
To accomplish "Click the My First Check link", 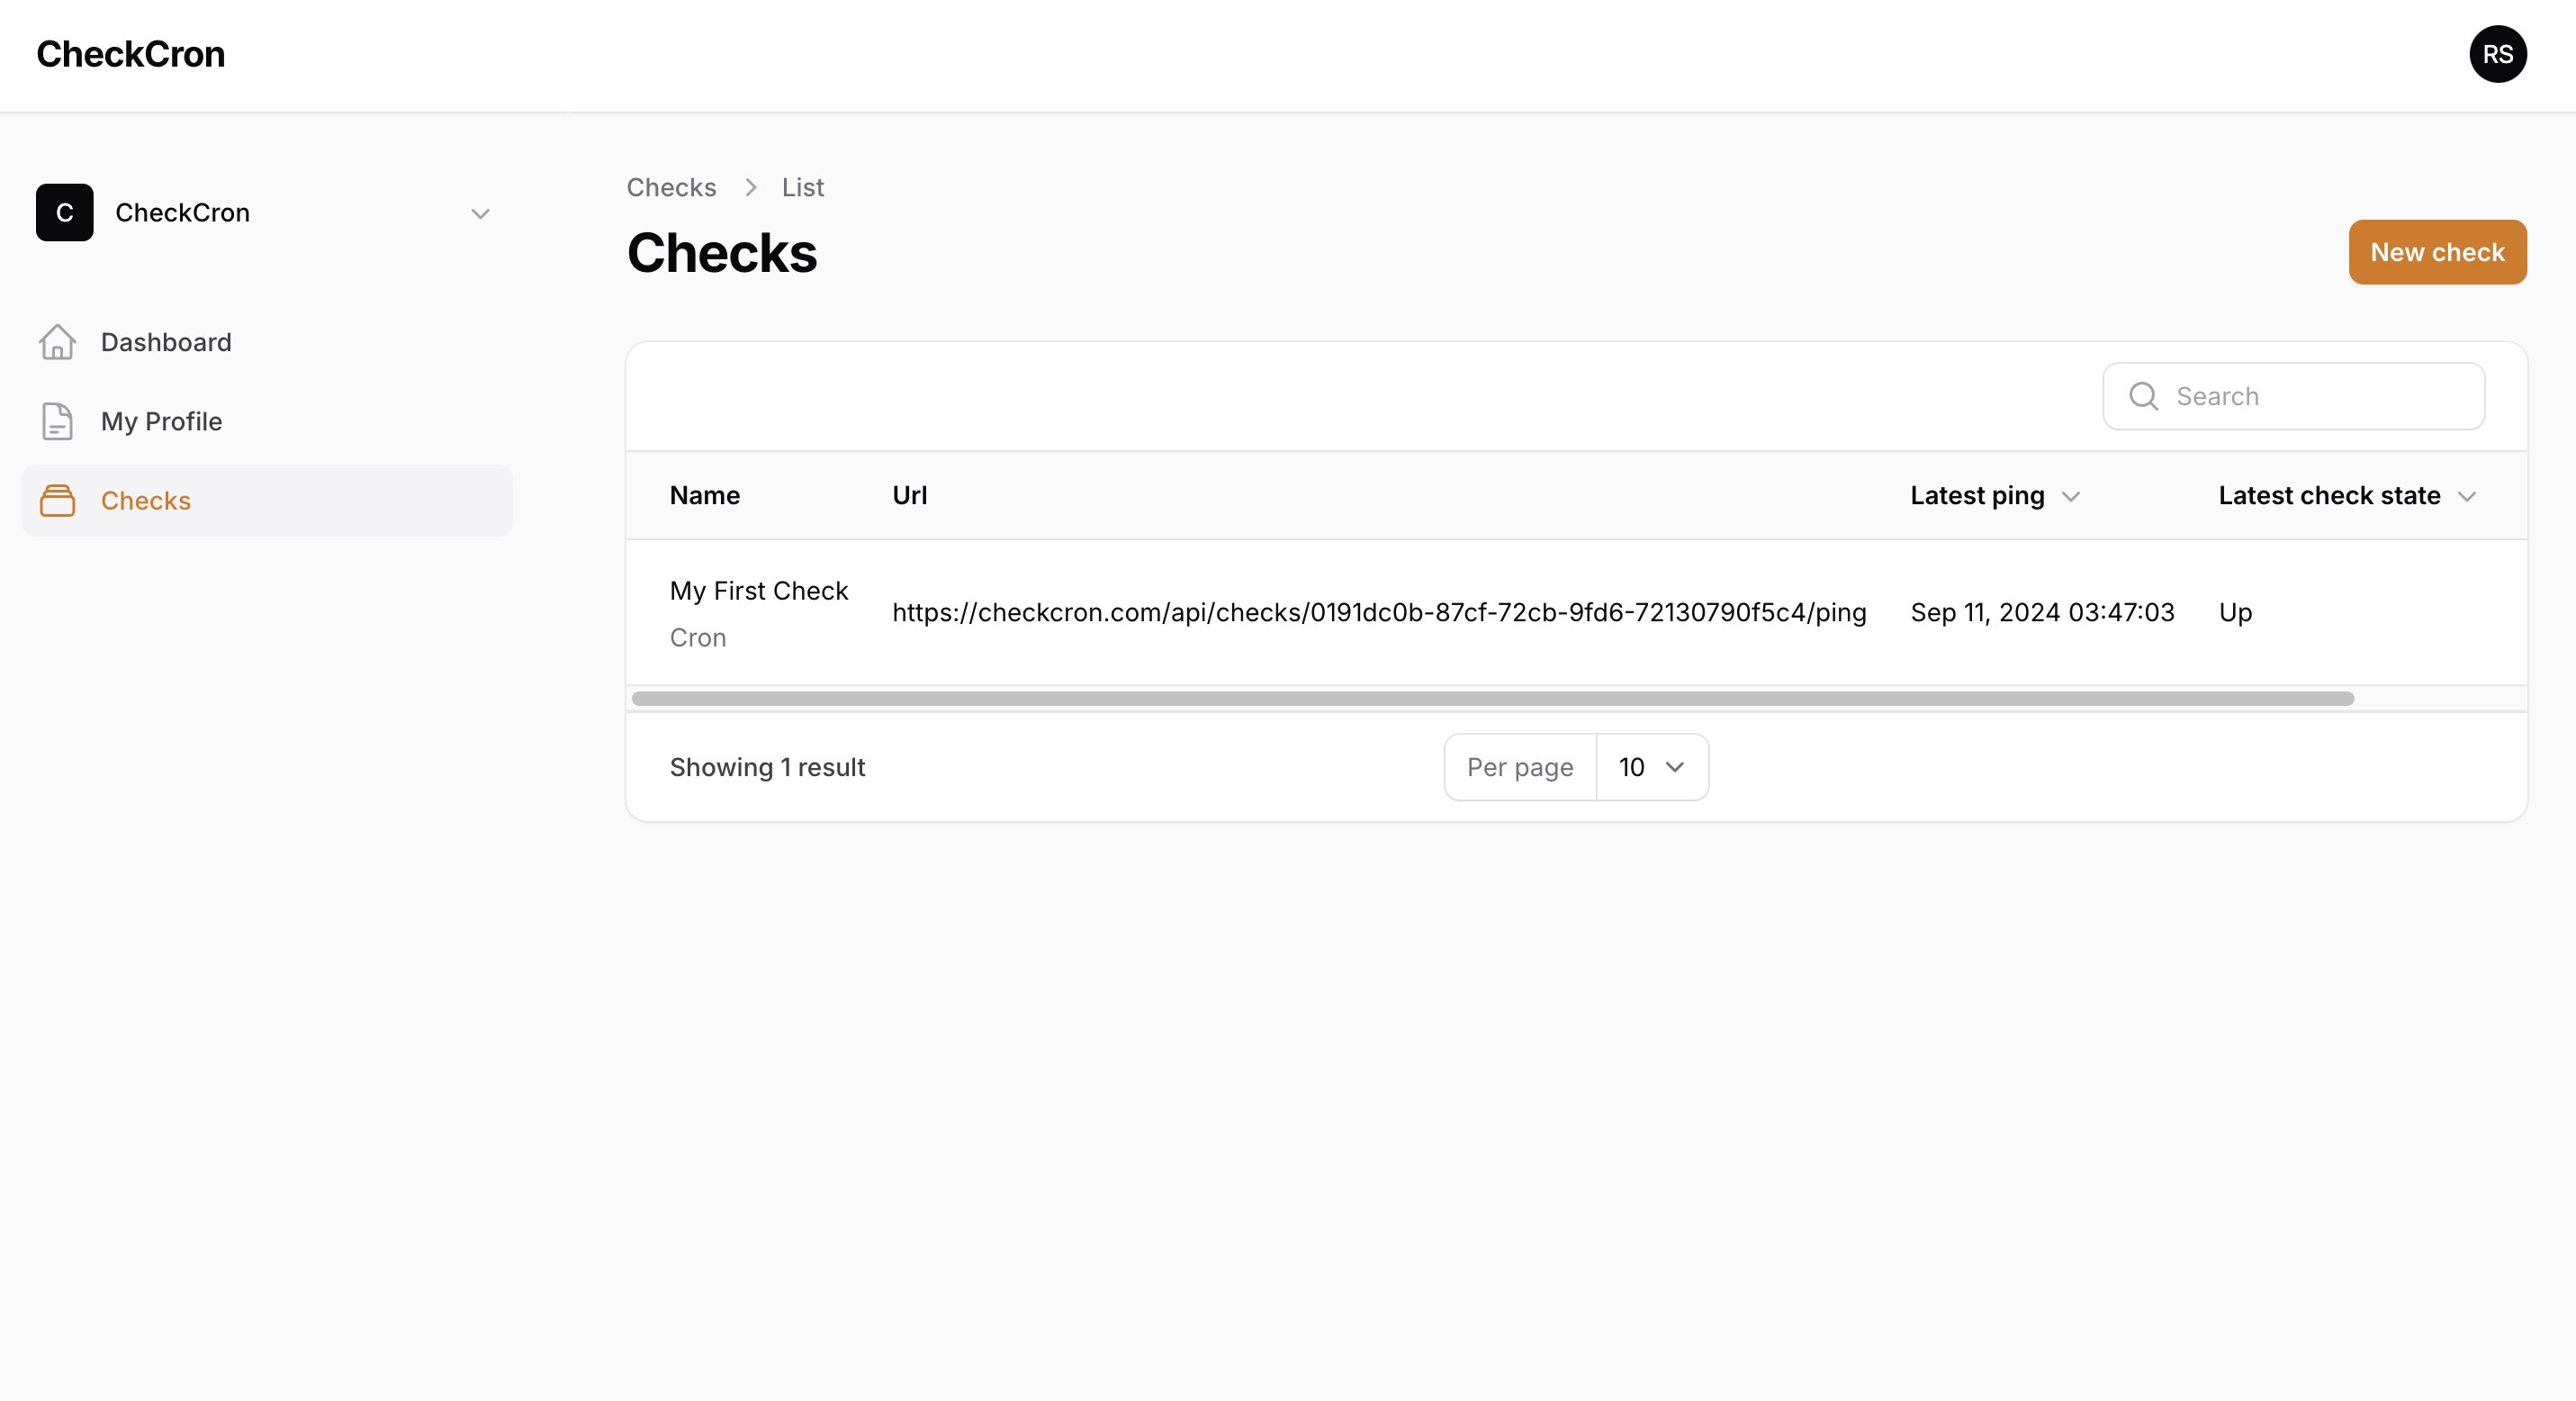I will click(x=761, y=590).
